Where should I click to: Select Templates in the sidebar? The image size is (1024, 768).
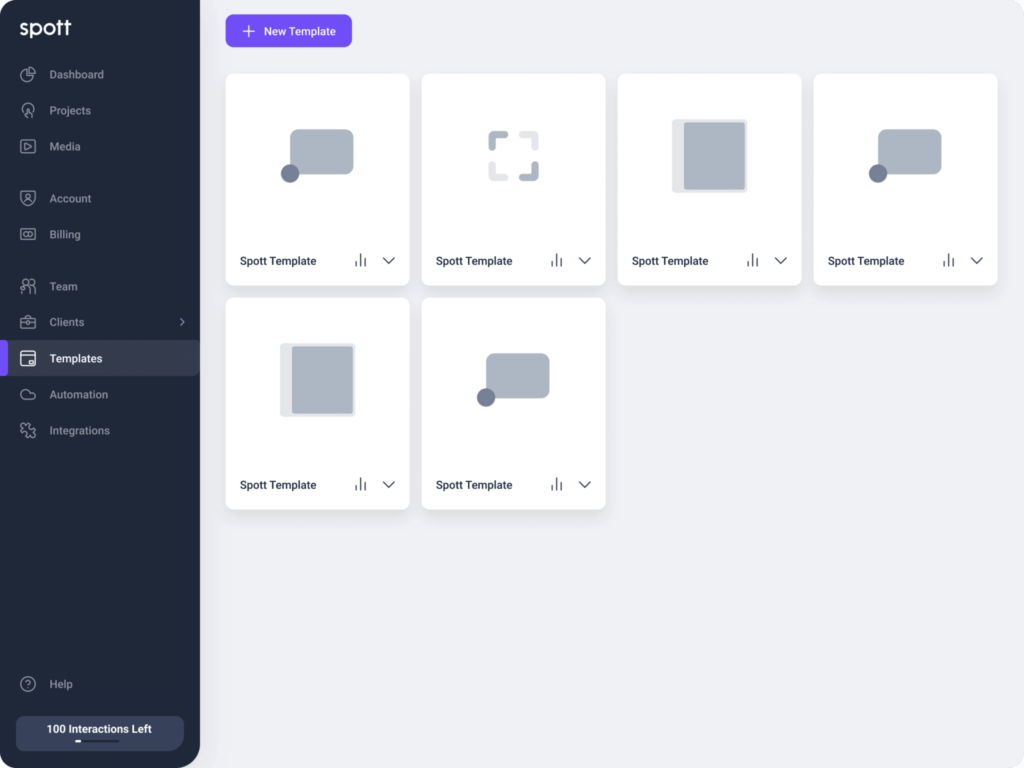(100, 358)
